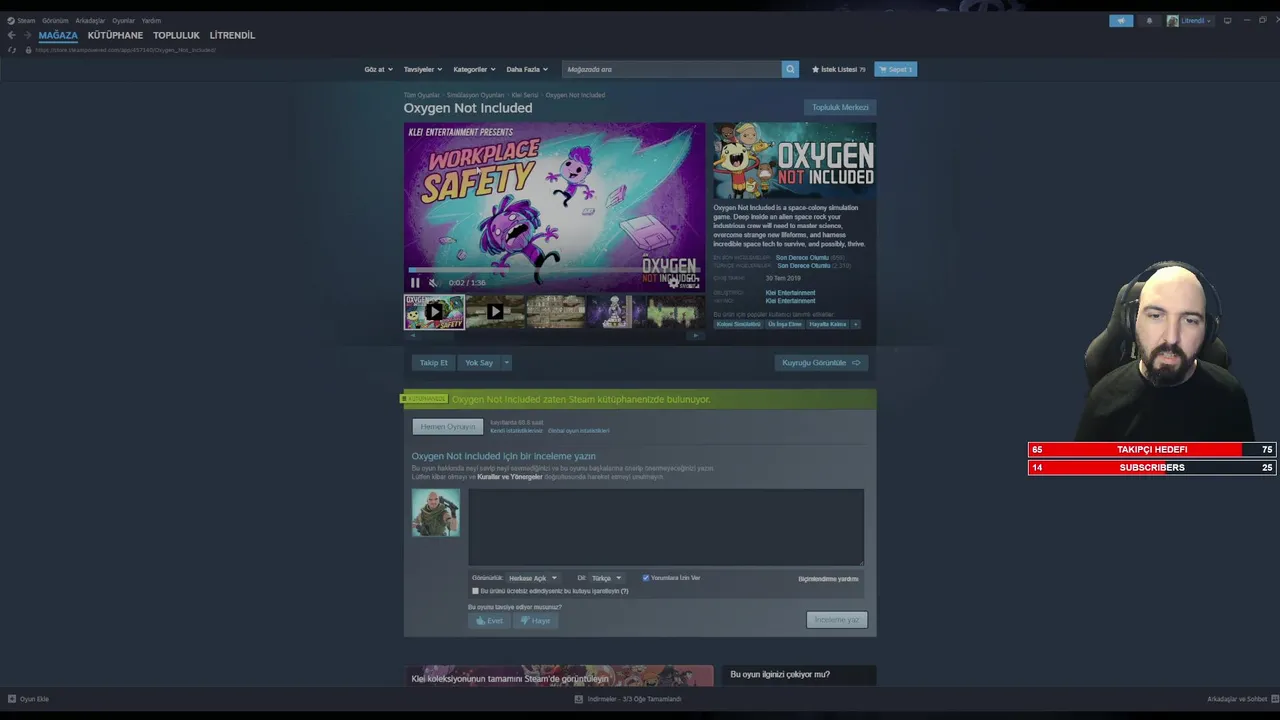
Task: Reload the store page
Action: point(12,50)
